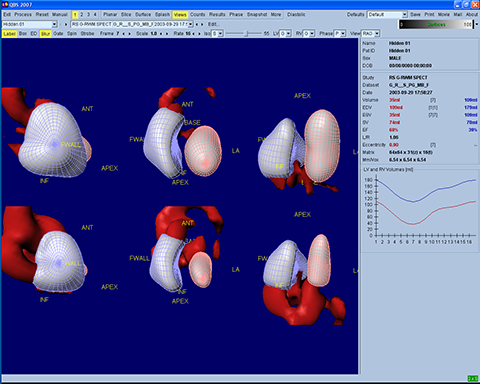Open the View RAO dropdown
480x384 pixels.
371,34
